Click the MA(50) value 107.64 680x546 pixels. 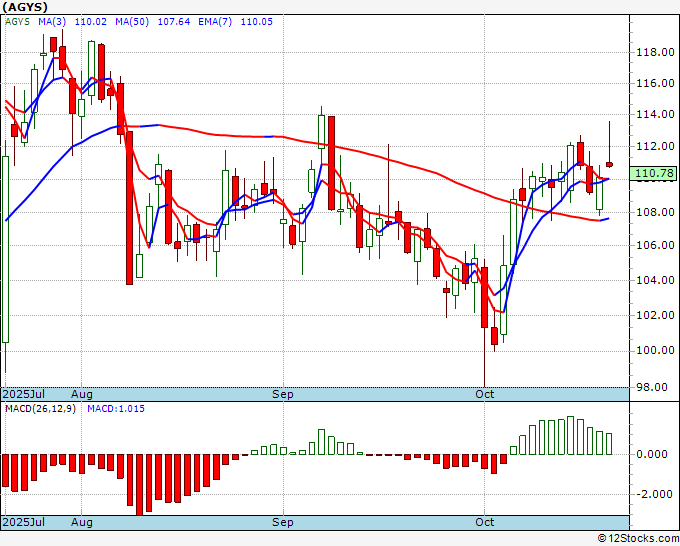click(173, 22)
